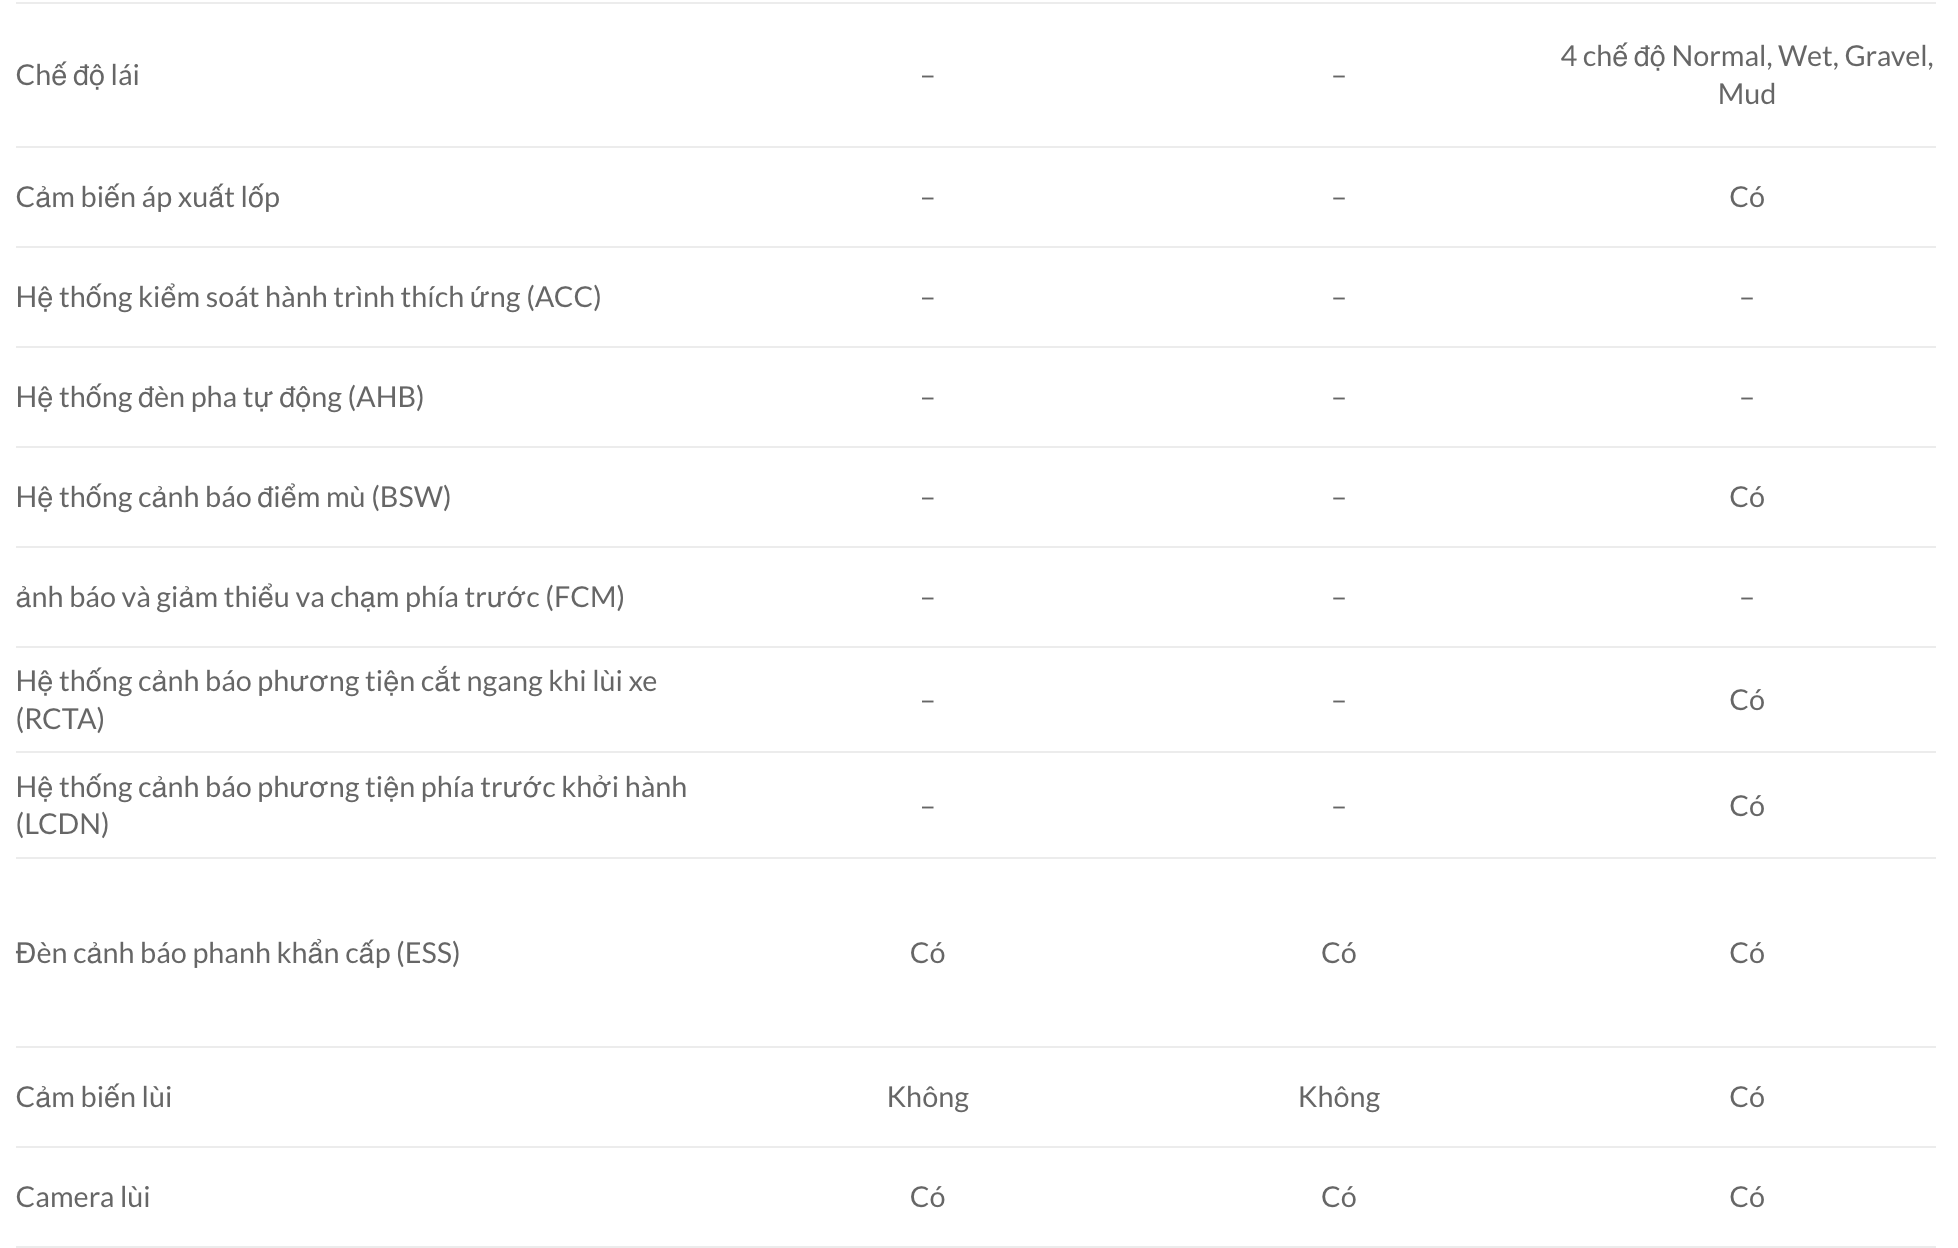The height and width of the screenshot is (1248, 1958).
Task: Click "Có" in the LCDN row
Action: point(1746,806)
